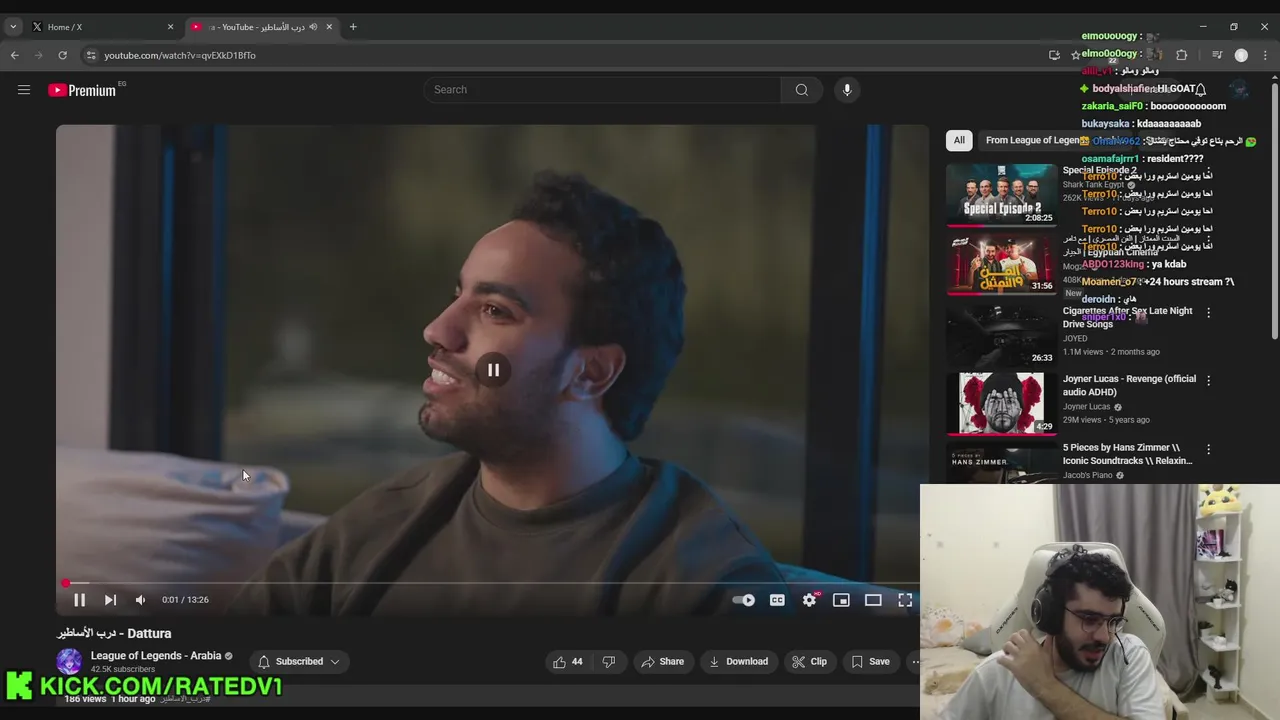This screenshot has width=1280, height=720.
Task: Expand the Subscribed notification dropdown
Action: (299, 661)
